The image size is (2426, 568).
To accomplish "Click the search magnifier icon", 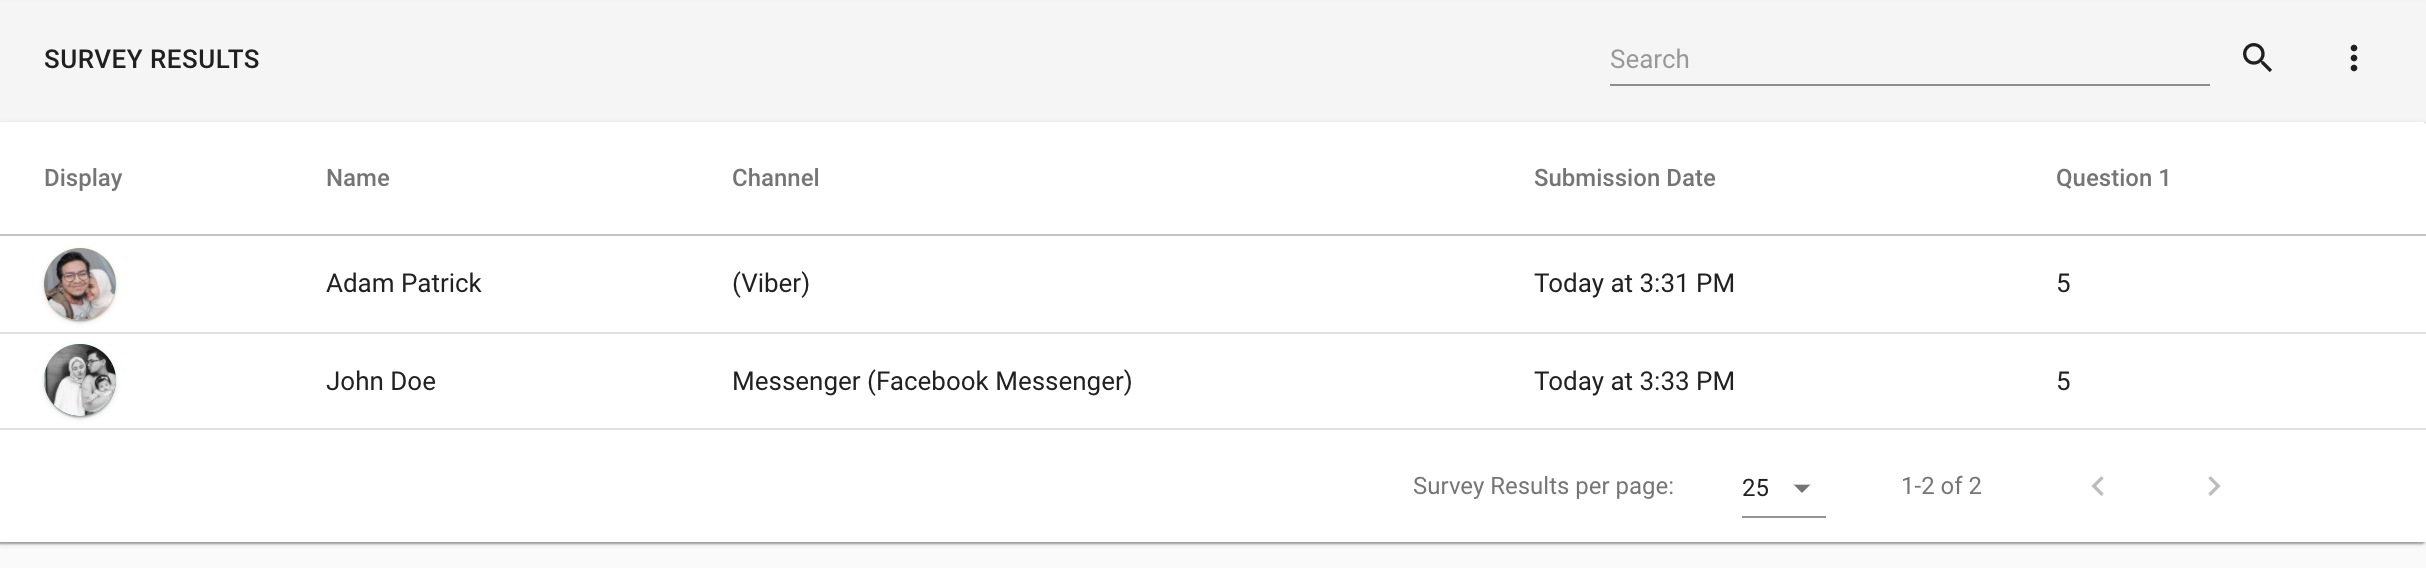I will coord(2257,58).
